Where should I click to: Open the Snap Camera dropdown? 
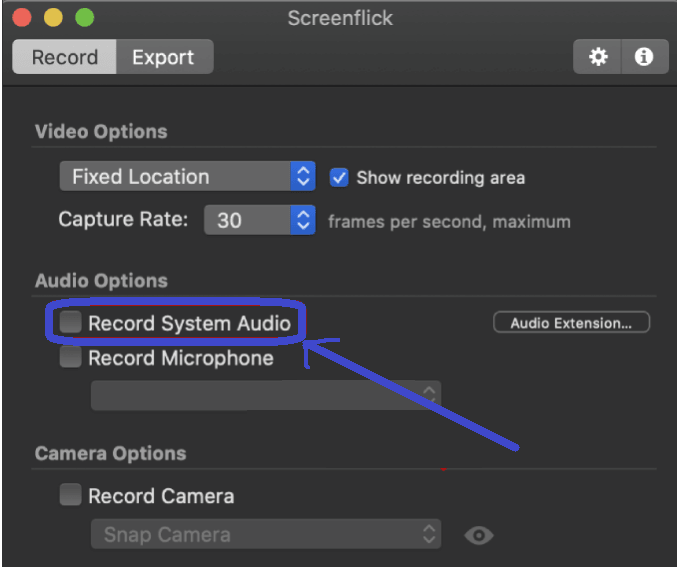point(265,535)
